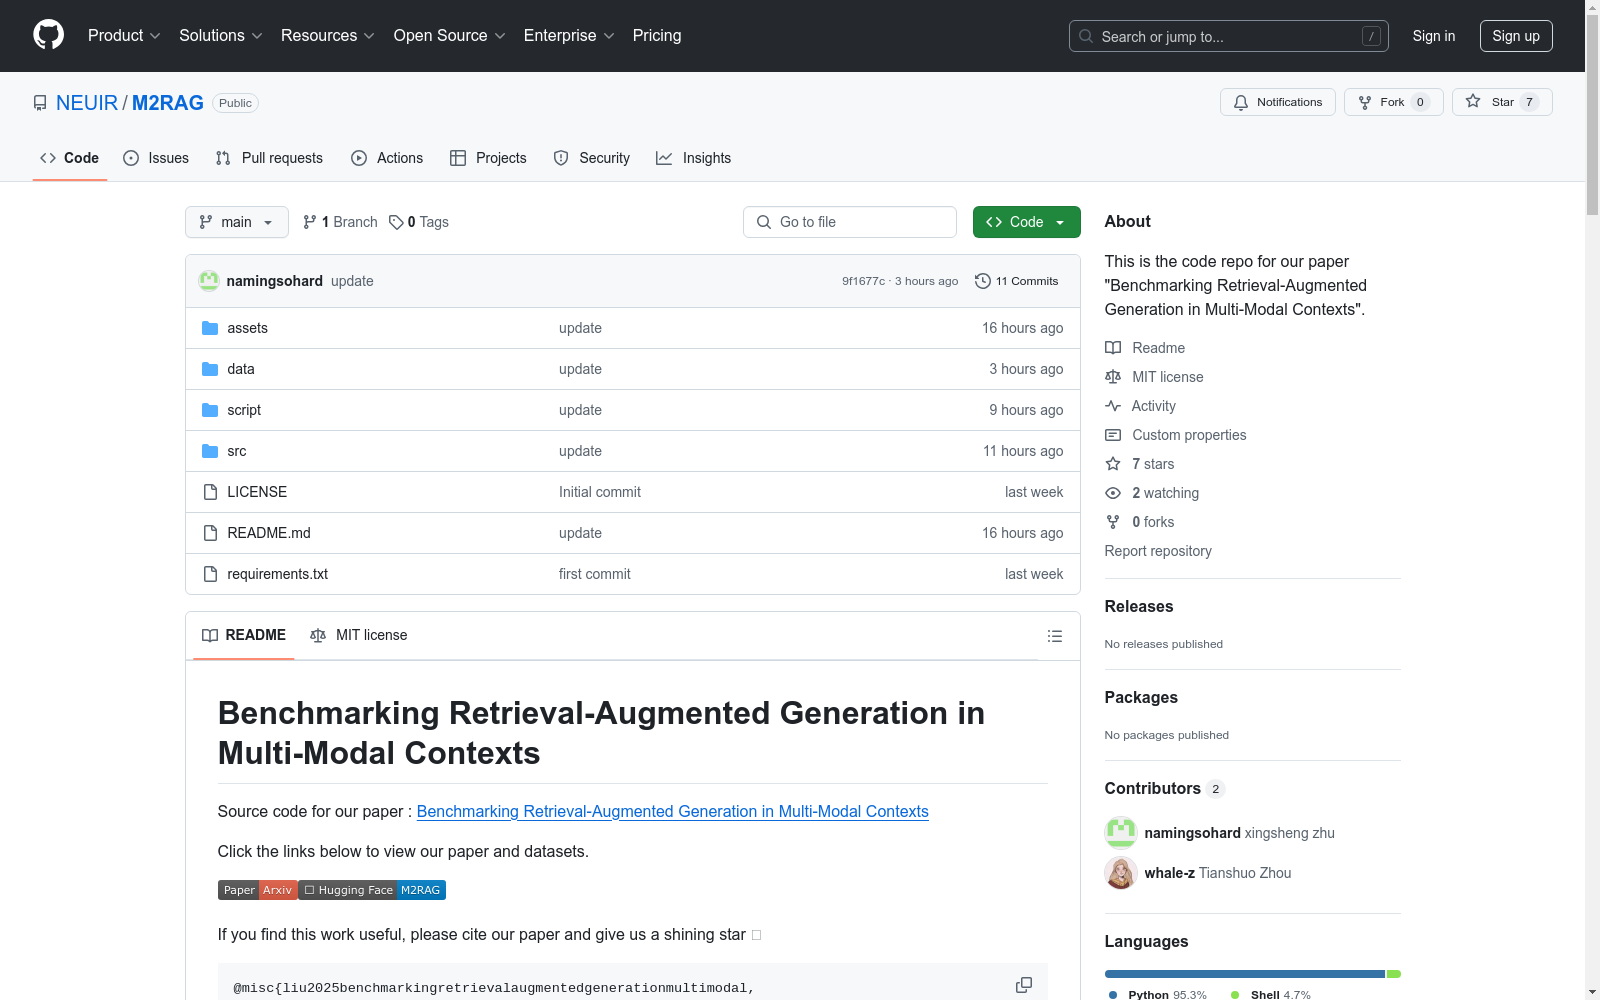Click Report repository
This screenshot has width=1600, height=1000.
(x=1158, y=551)
